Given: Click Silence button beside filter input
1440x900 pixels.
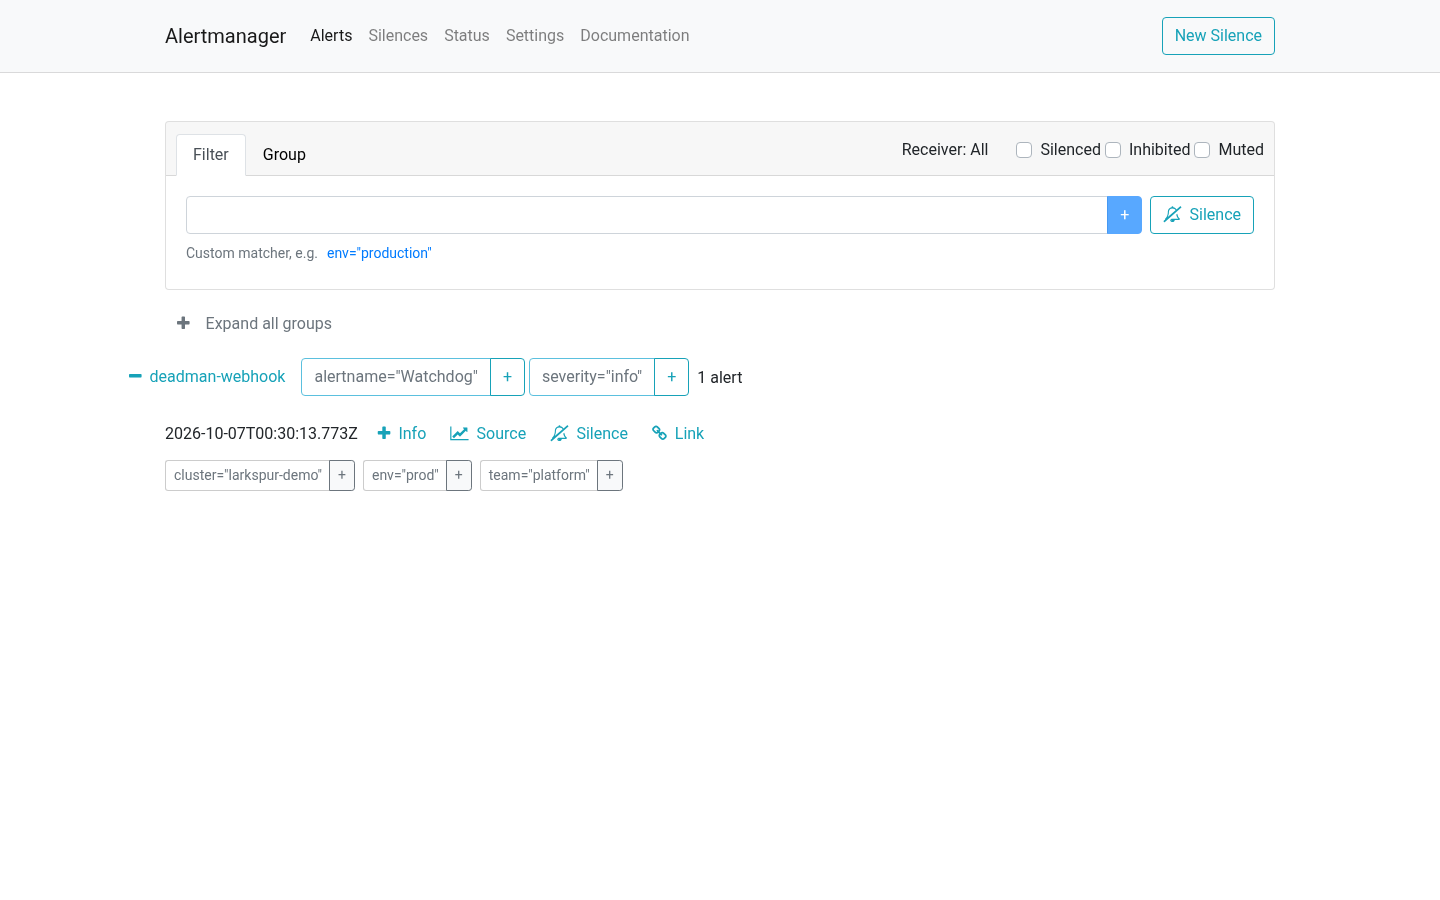Looking at the screenshot, I should coord(1202,215).
